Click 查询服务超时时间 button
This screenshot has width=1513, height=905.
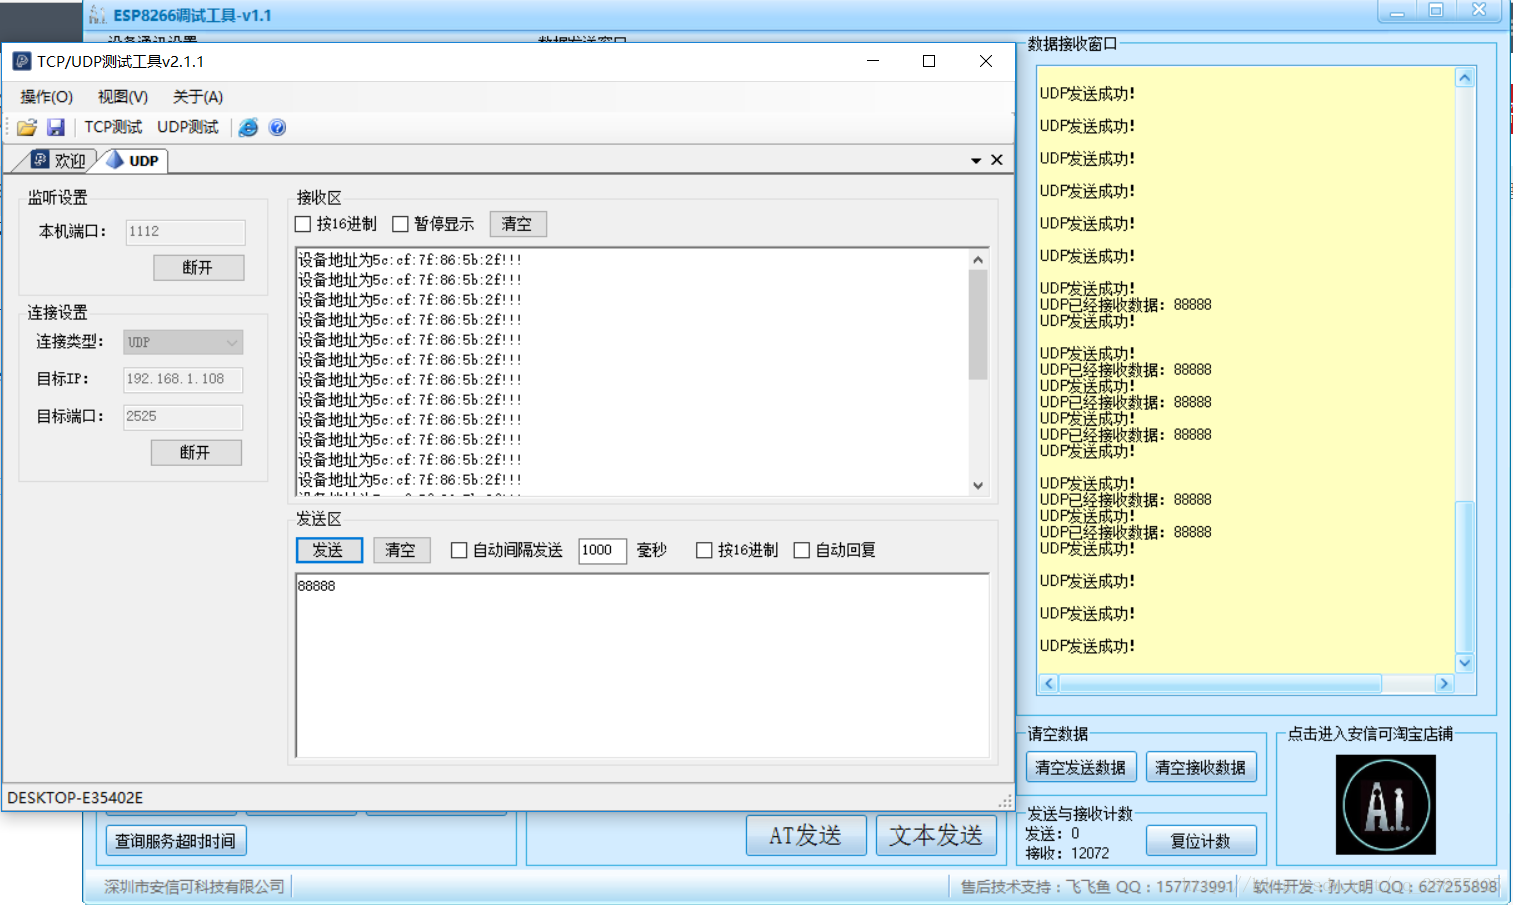176,841
